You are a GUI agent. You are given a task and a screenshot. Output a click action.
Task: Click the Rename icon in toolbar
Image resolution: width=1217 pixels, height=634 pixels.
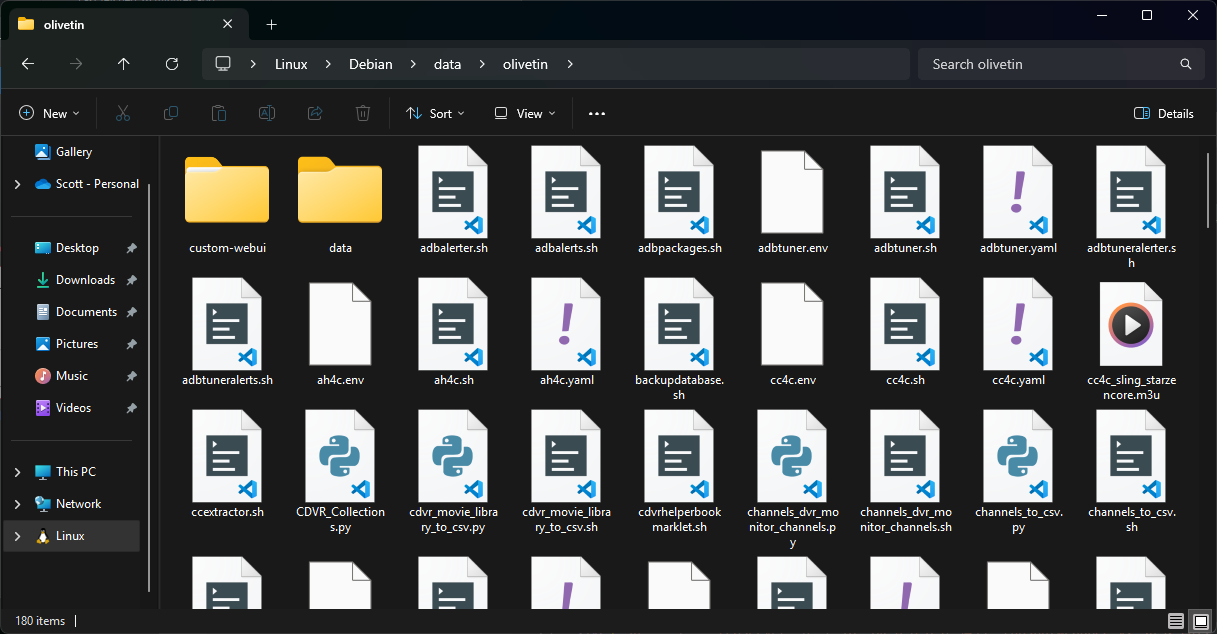click(267, 114)
